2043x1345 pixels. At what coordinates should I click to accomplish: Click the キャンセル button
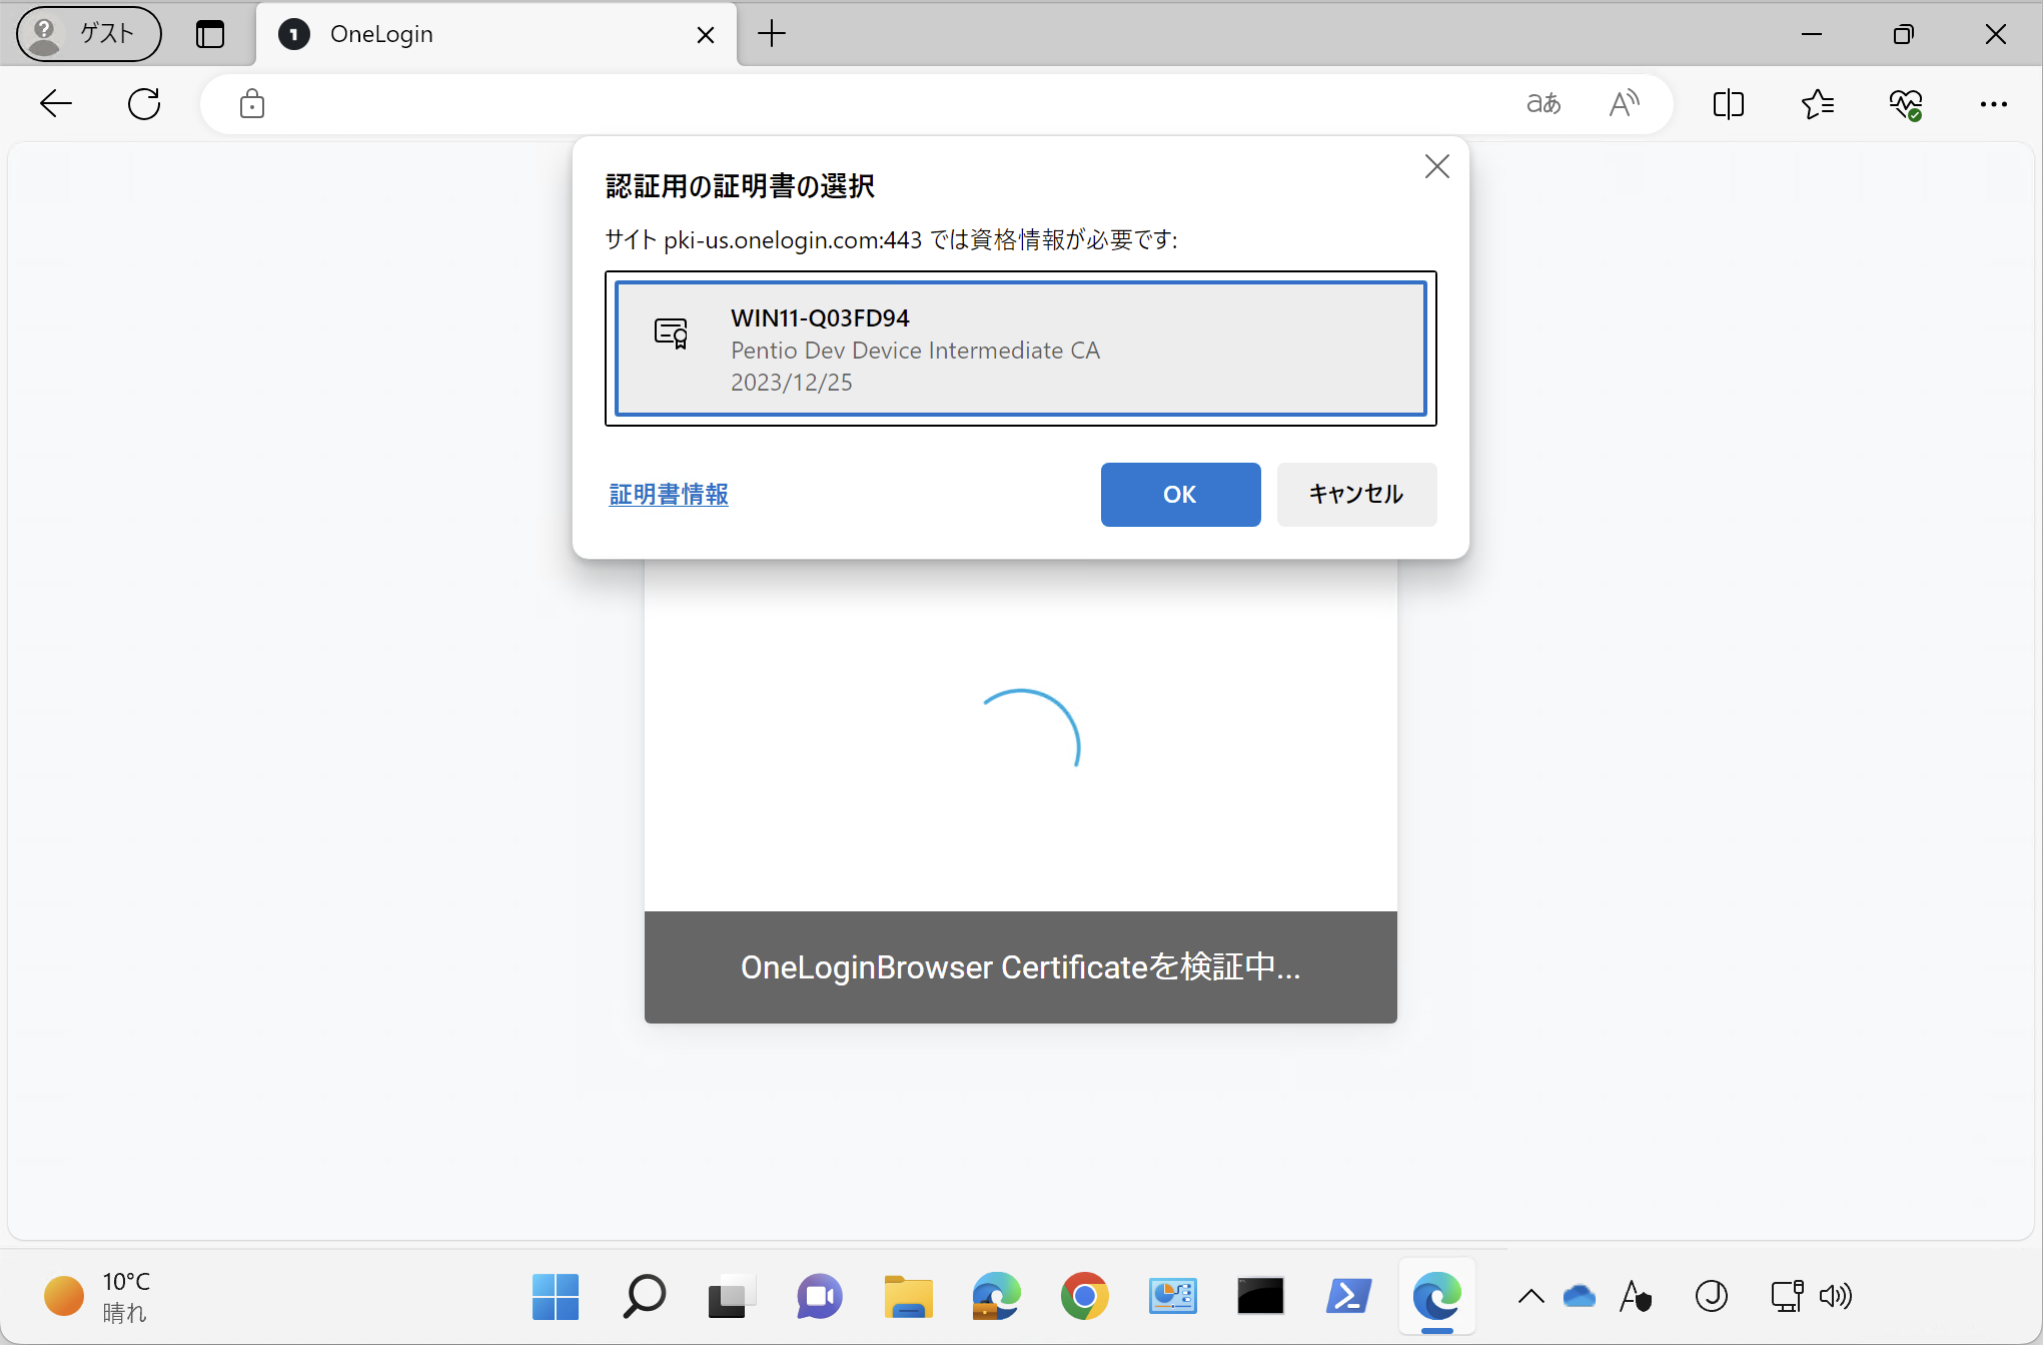[x=1356, y=494]
